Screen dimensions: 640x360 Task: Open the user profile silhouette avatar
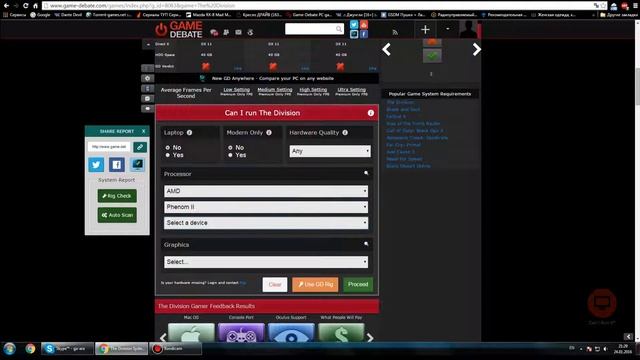click(468, 29)
